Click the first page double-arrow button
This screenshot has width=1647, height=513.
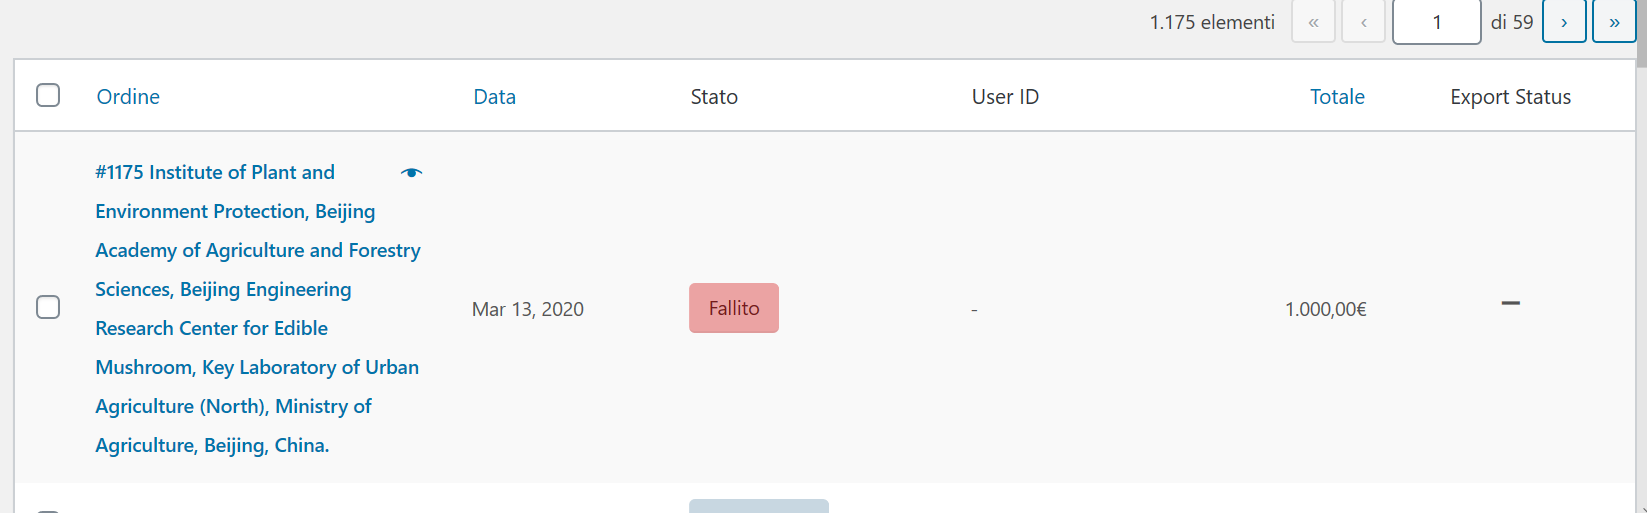click(1313, 22)
